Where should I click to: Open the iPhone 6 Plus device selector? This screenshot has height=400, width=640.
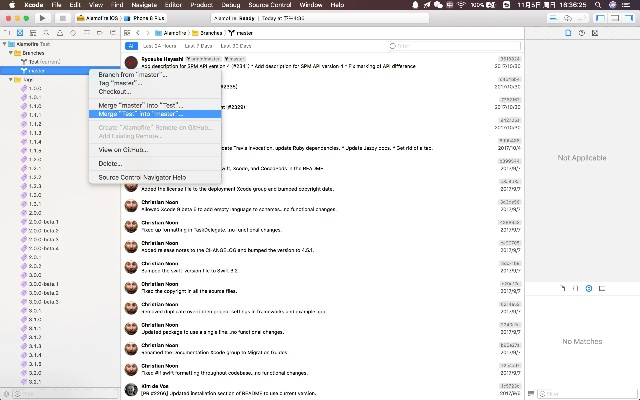[146, 18]
